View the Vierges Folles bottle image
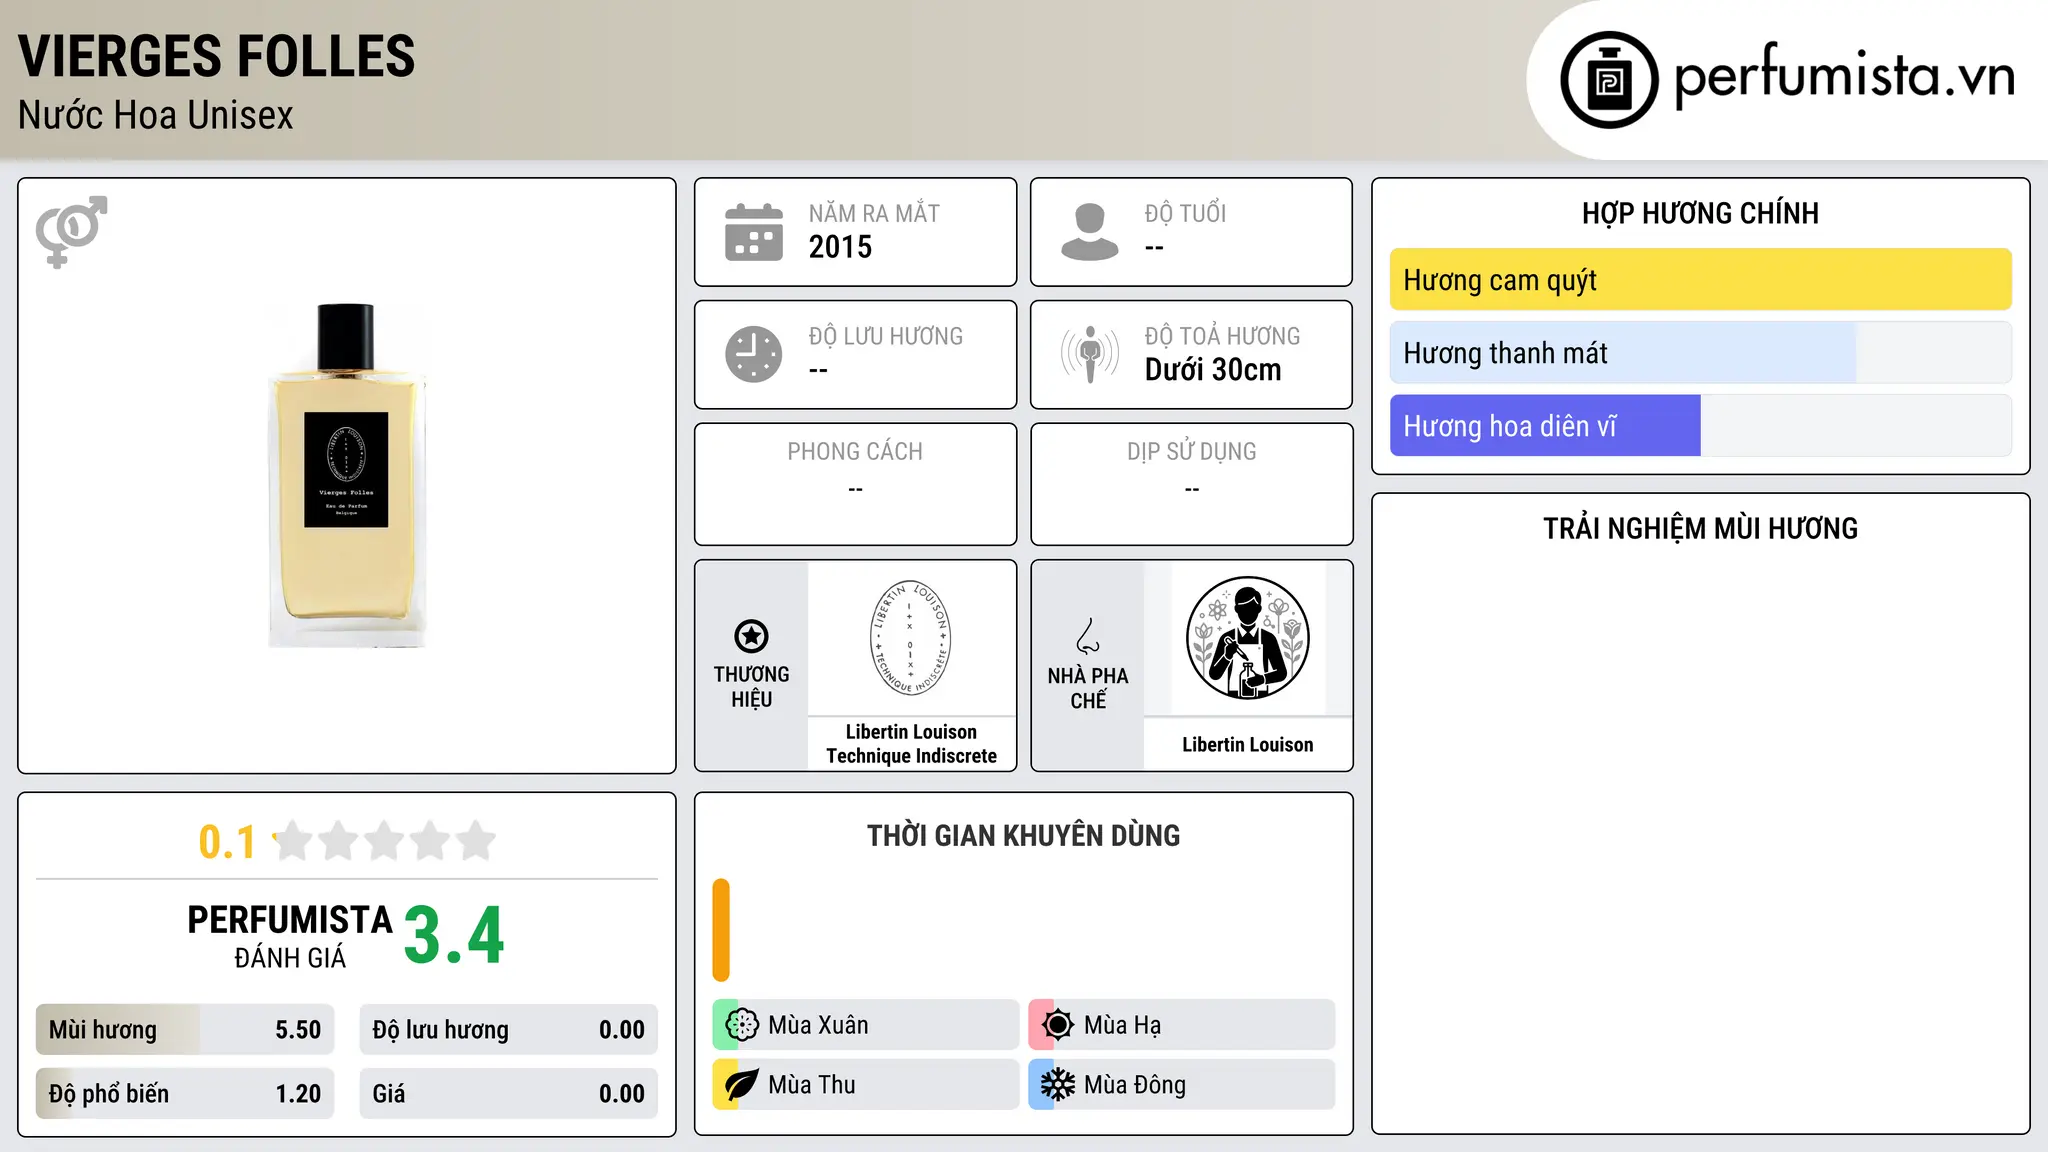 (347, 475)
